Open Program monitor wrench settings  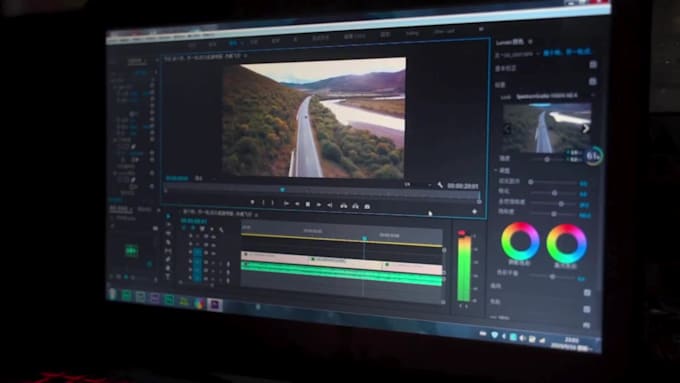click(440, 185)
